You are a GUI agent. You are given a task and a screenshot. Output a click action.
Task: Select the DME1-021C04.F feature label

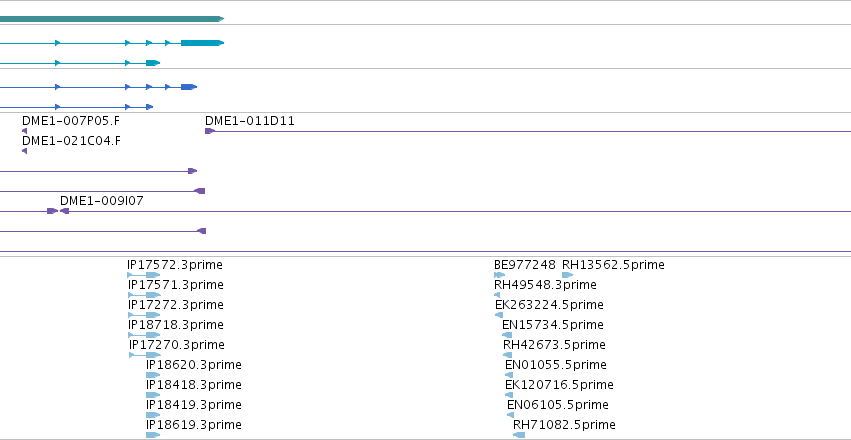point(71,141)
